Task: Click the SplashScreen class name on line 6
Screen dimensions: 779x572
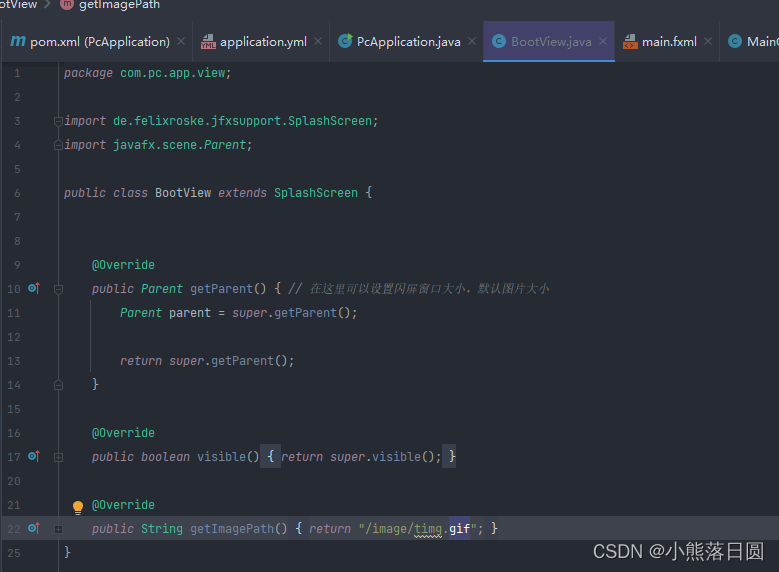Action: click(x=316, y=193)
